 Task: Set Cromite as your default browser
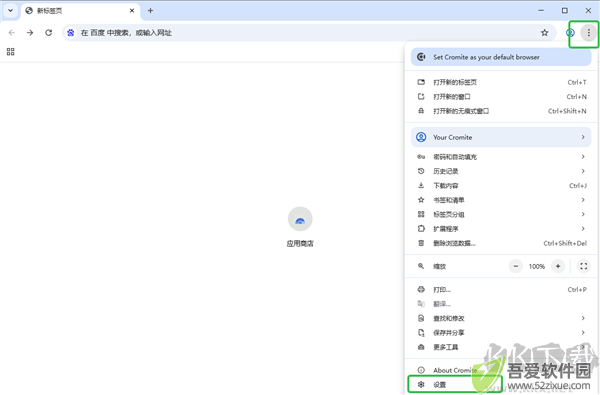coord(501,57)
